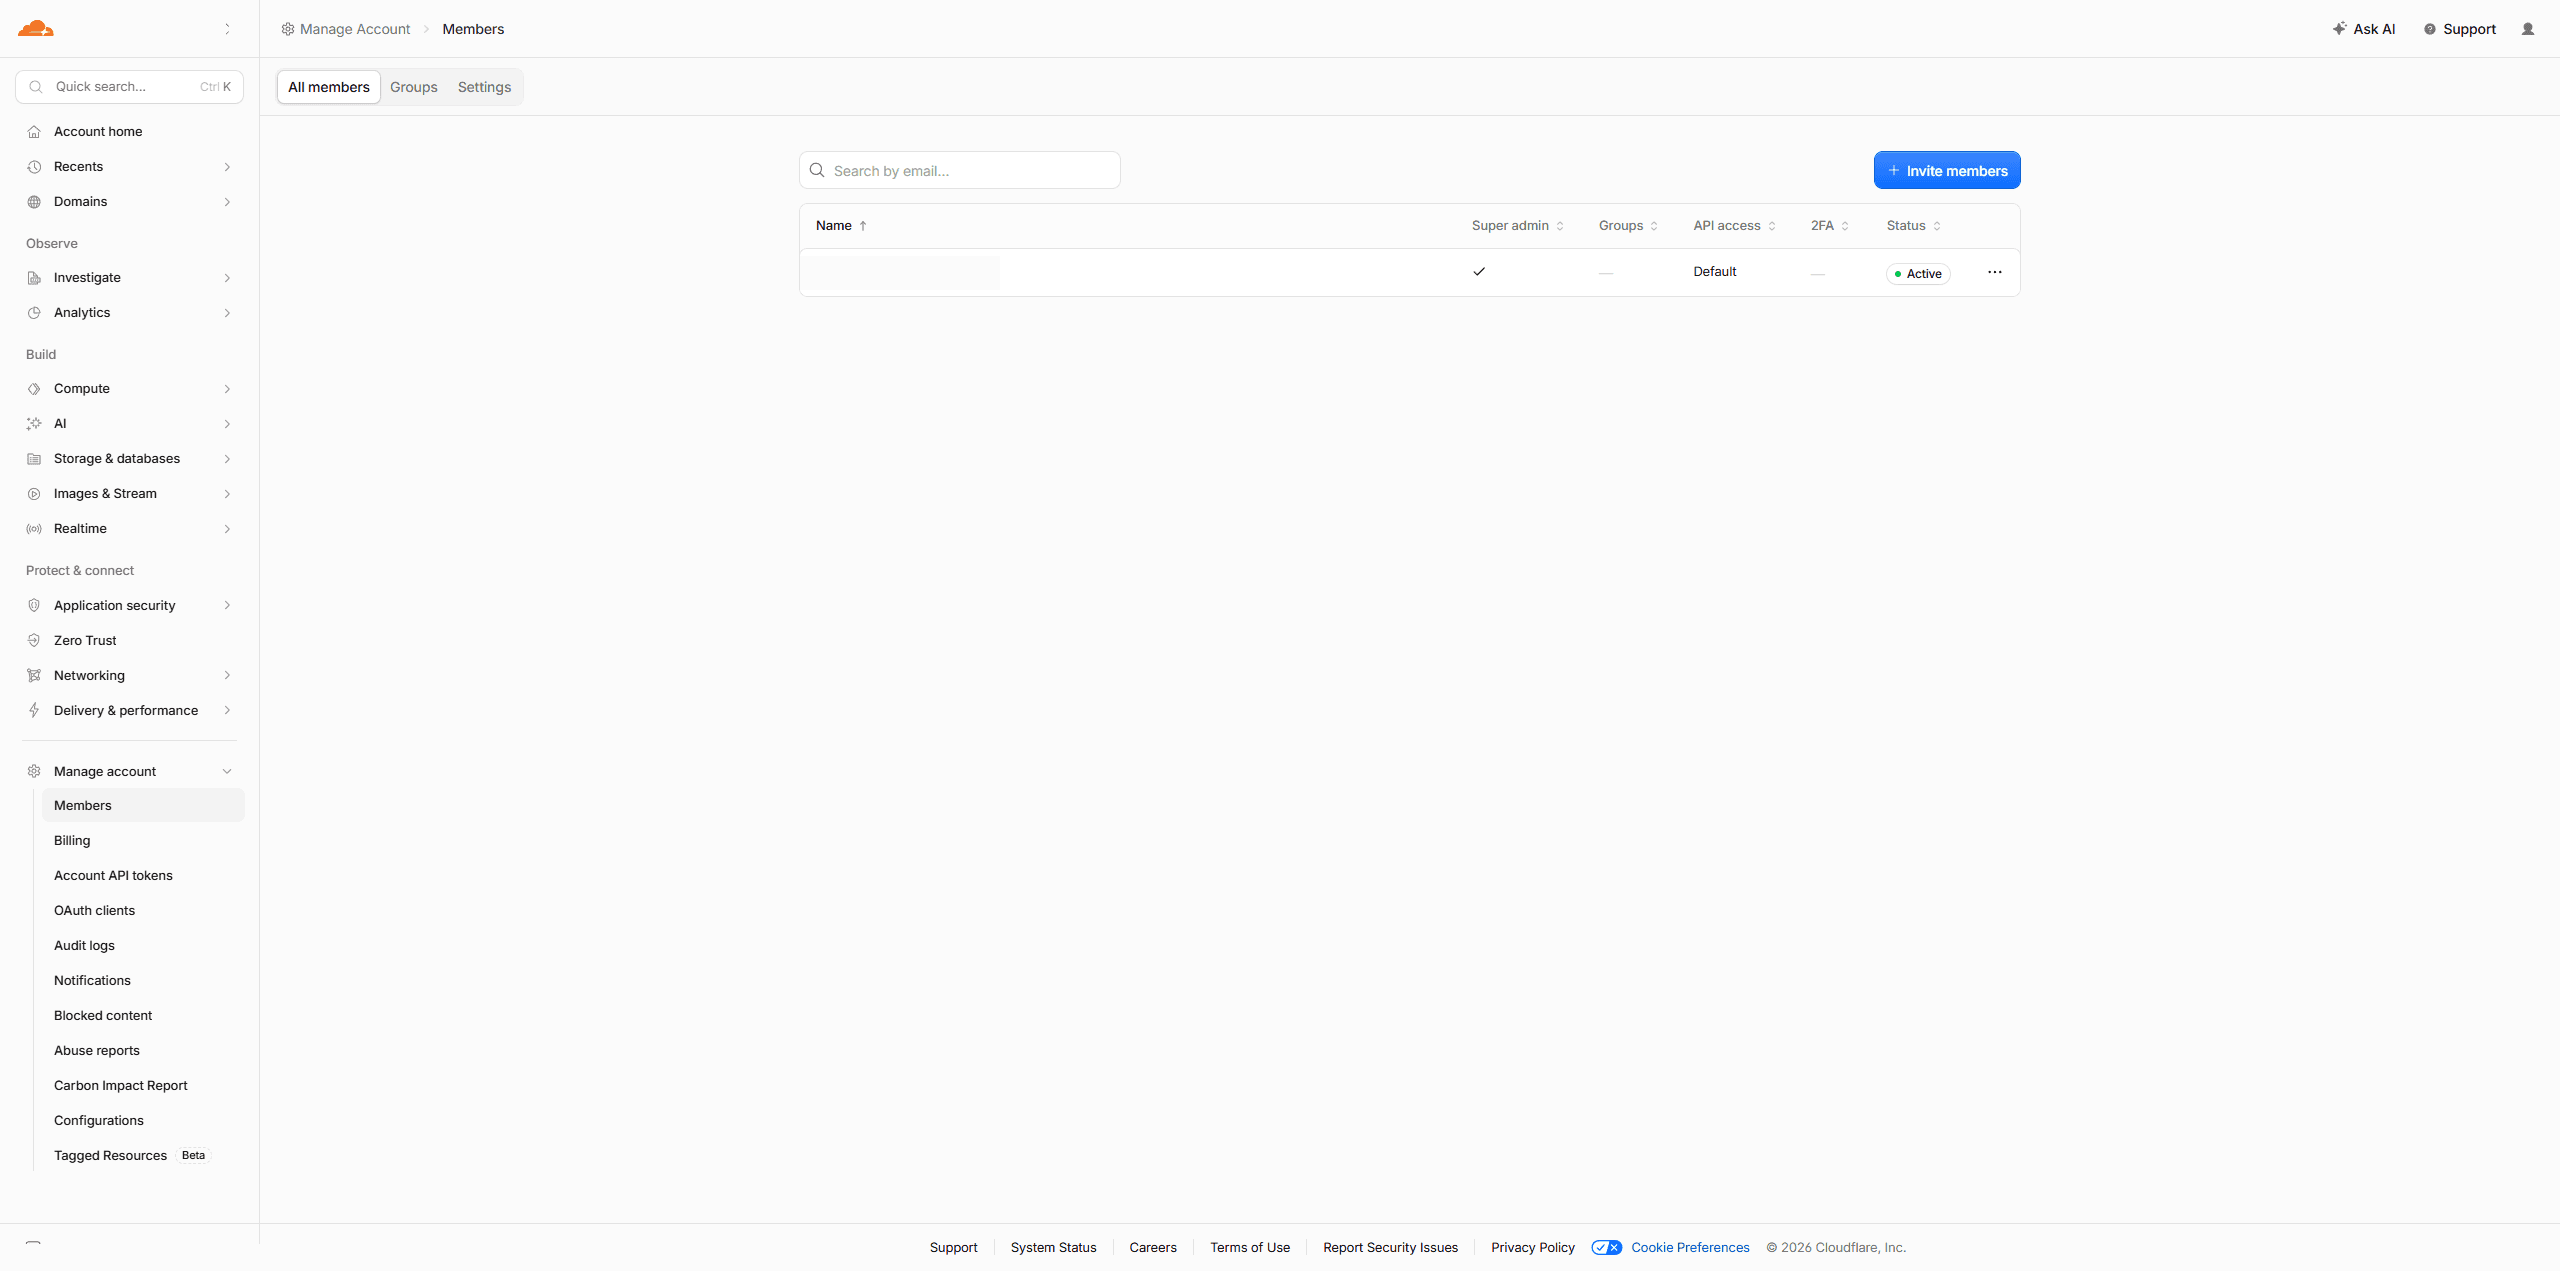Viewport: 2560px width, 1271px height.
Task: Click the Domains globe icon
Action: point(34,202)
